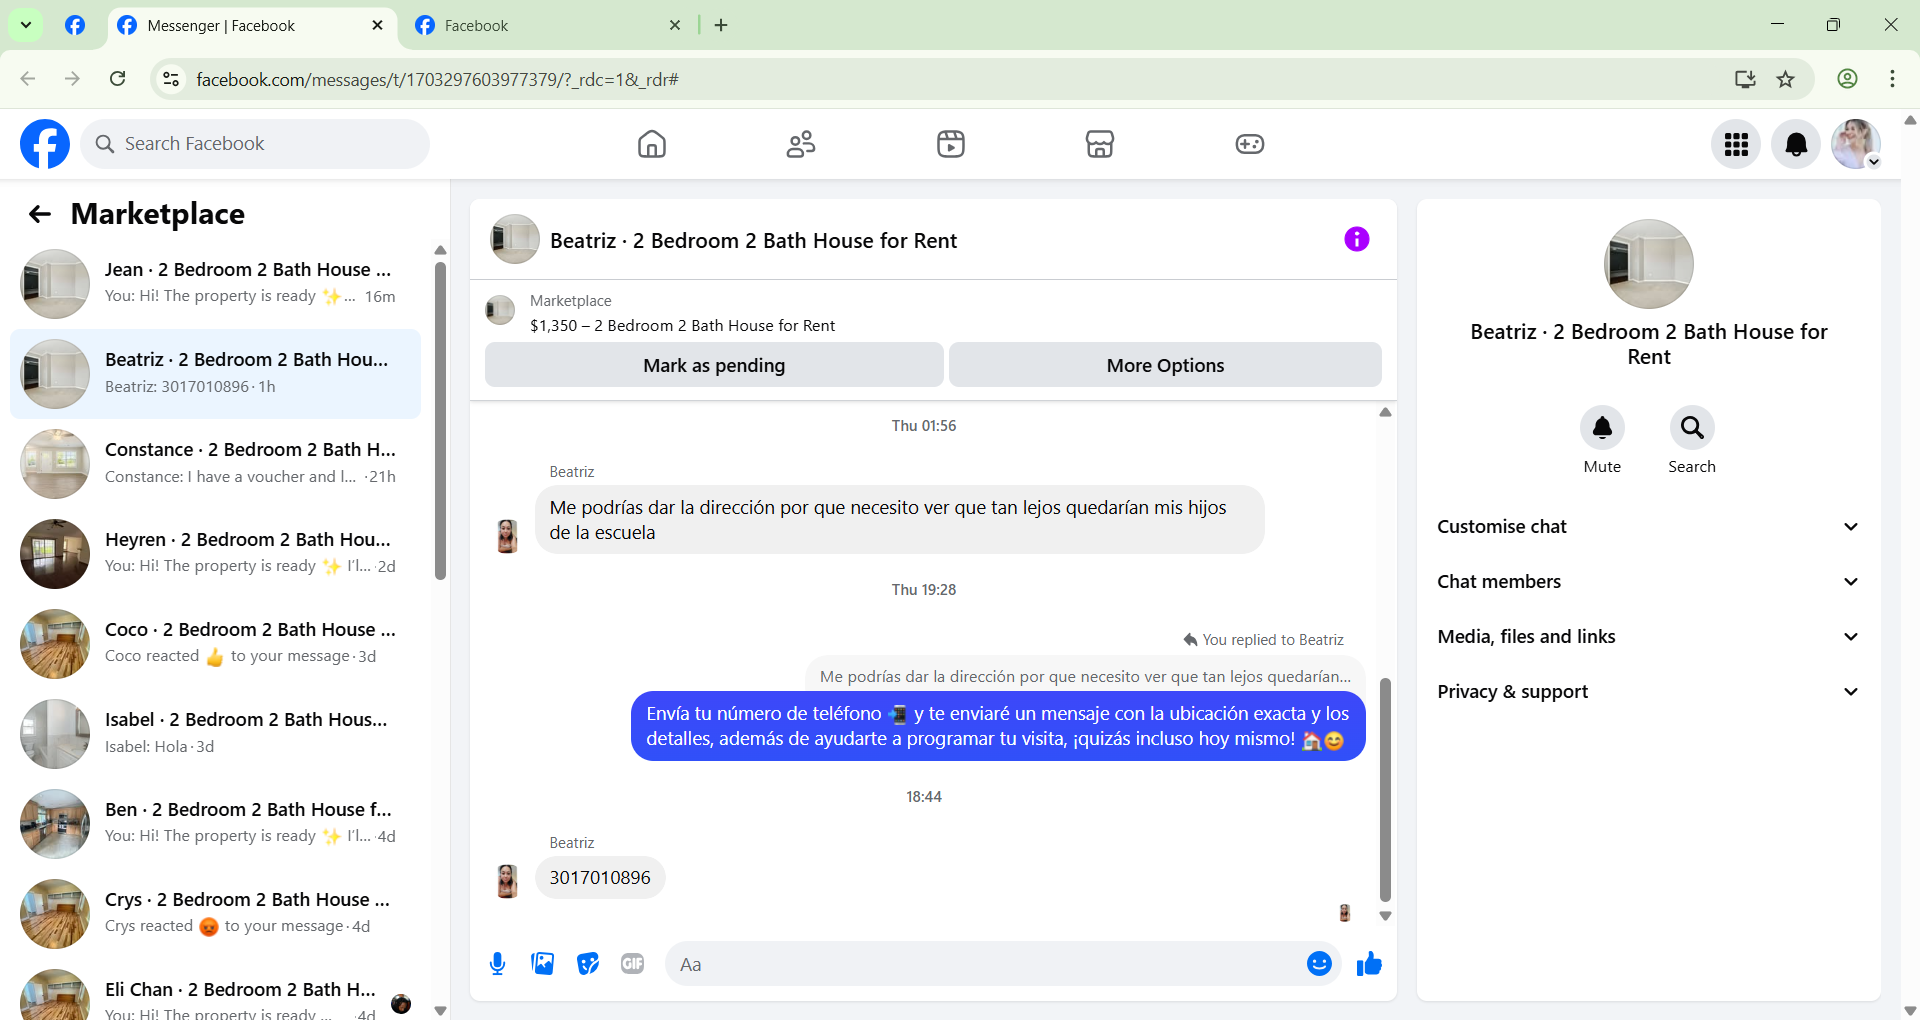Open Facebook home feed icon
This screenshot has height=1020, width=1920.
coord(652,144)
